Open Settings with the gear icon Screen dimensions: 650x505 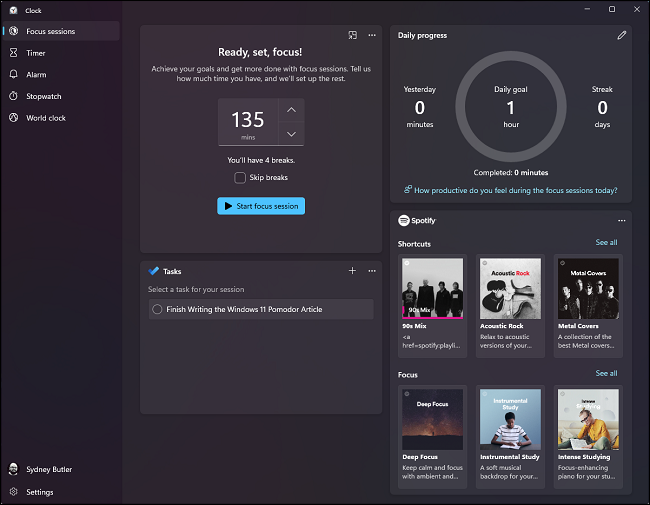click(x=14, y=492)
